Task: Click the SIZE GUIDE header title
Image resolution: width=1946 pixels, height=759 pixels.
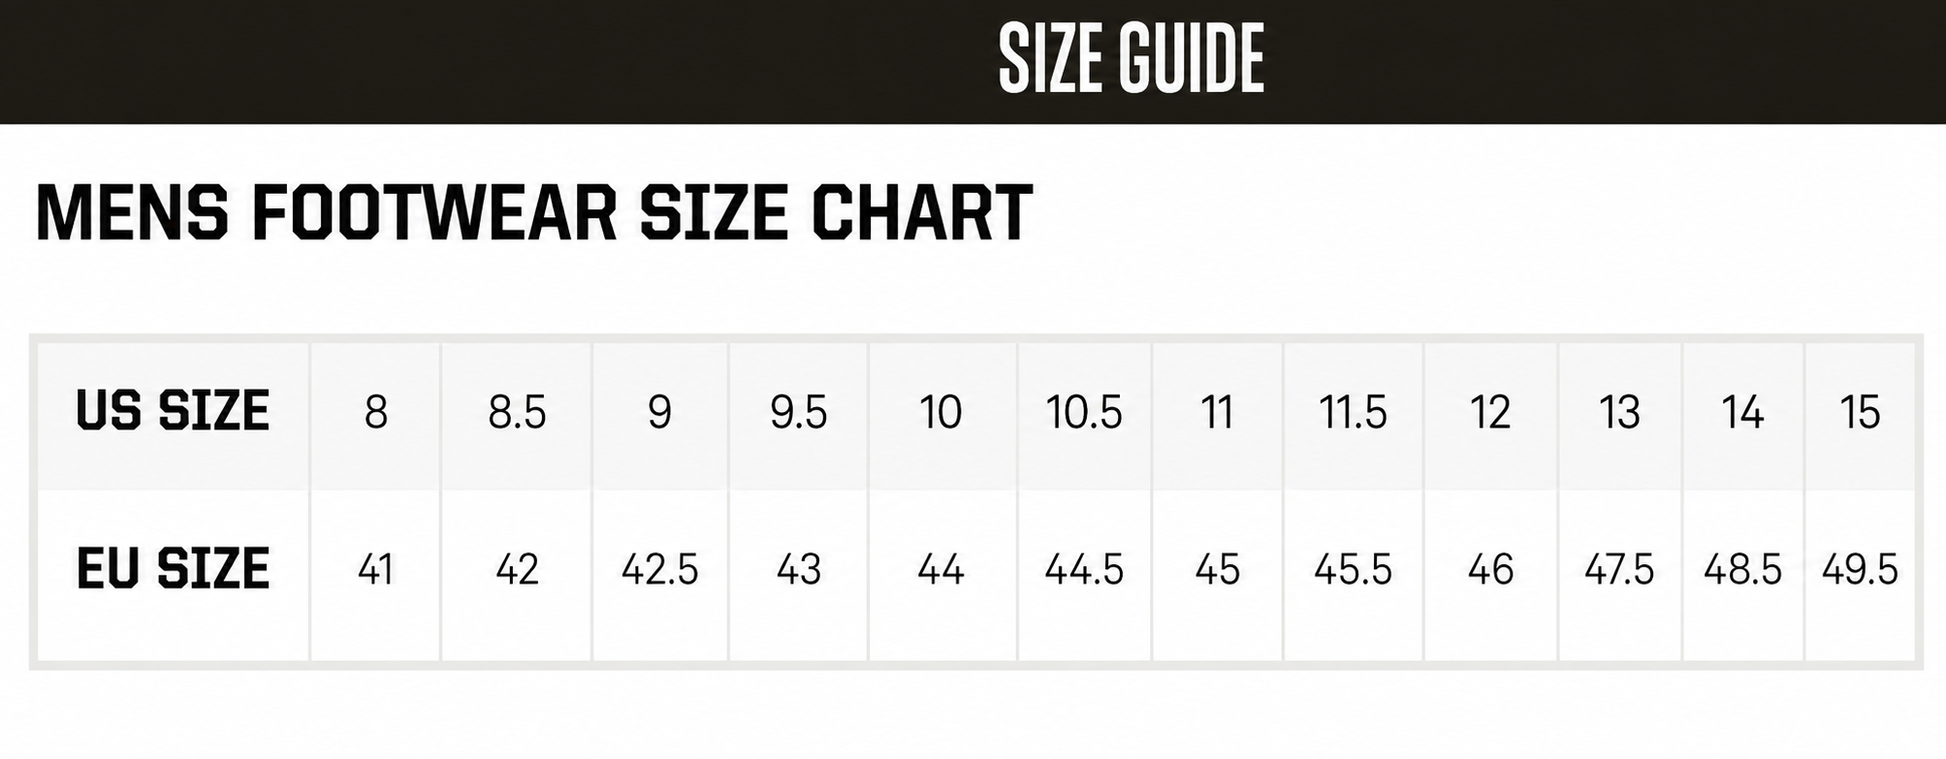Action: pos(1131,59)
